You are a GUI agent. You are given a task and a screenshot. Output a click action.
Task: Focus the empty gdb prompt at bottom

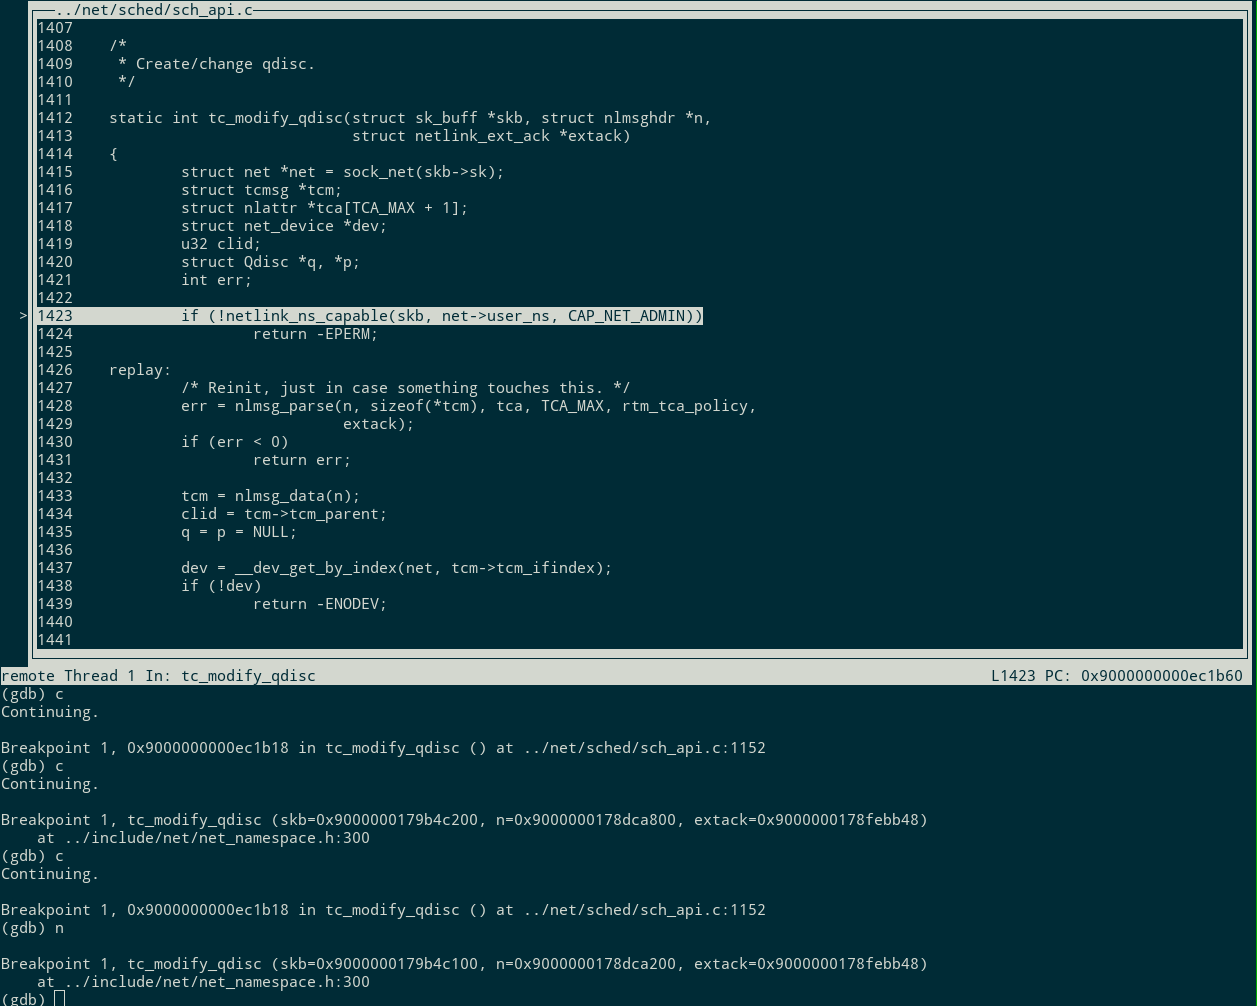tap(59, 999)
